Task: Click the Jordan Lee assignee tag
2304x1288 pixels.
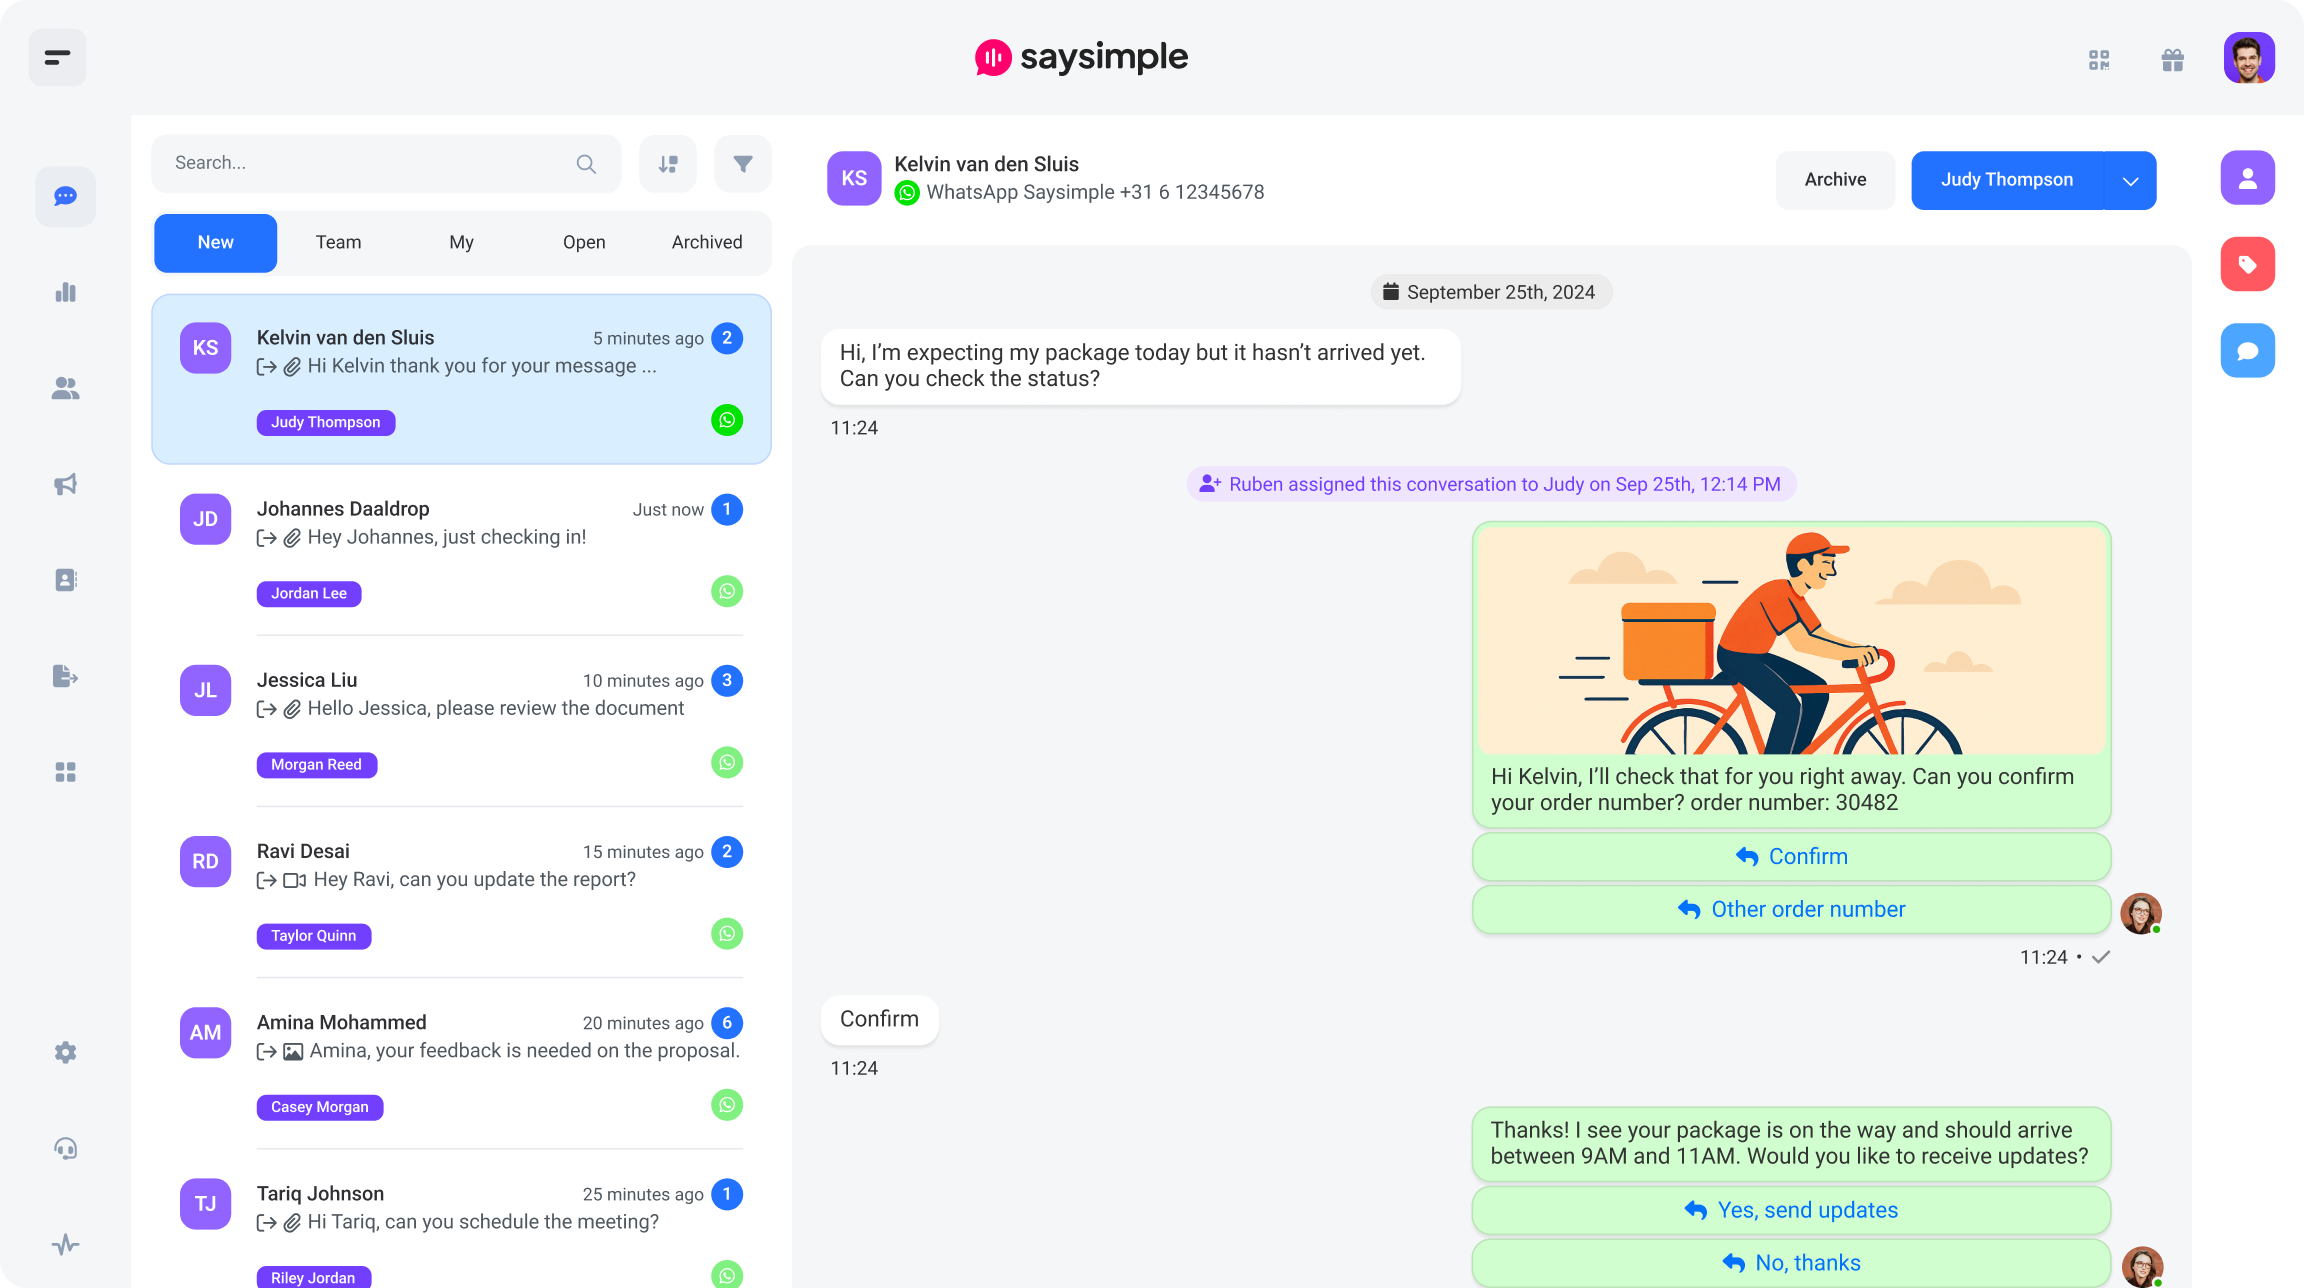Action: point(309,594)
